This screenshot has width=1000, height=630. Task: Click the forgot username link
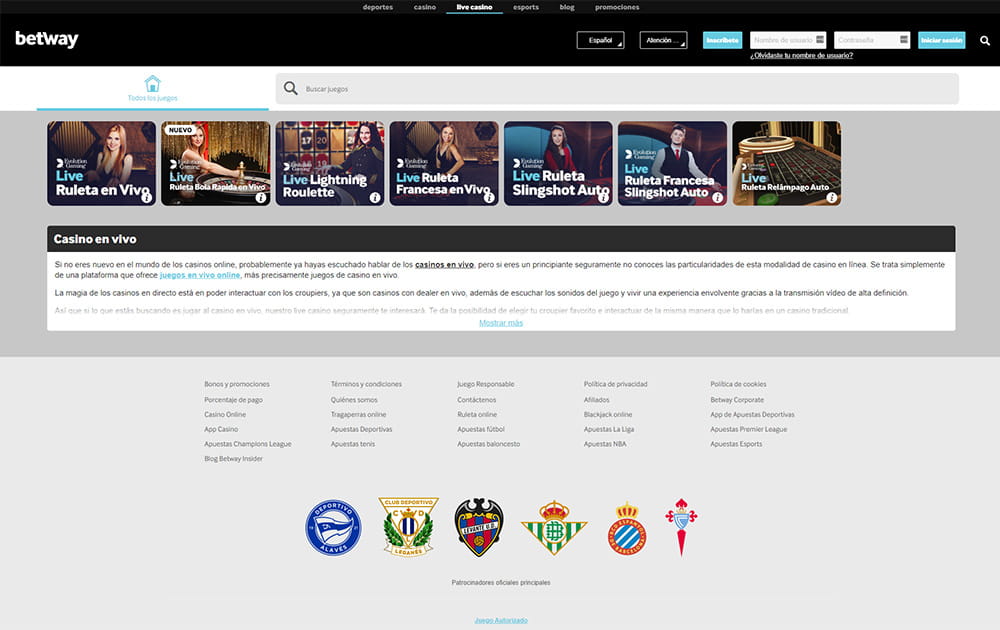point(802,55)
